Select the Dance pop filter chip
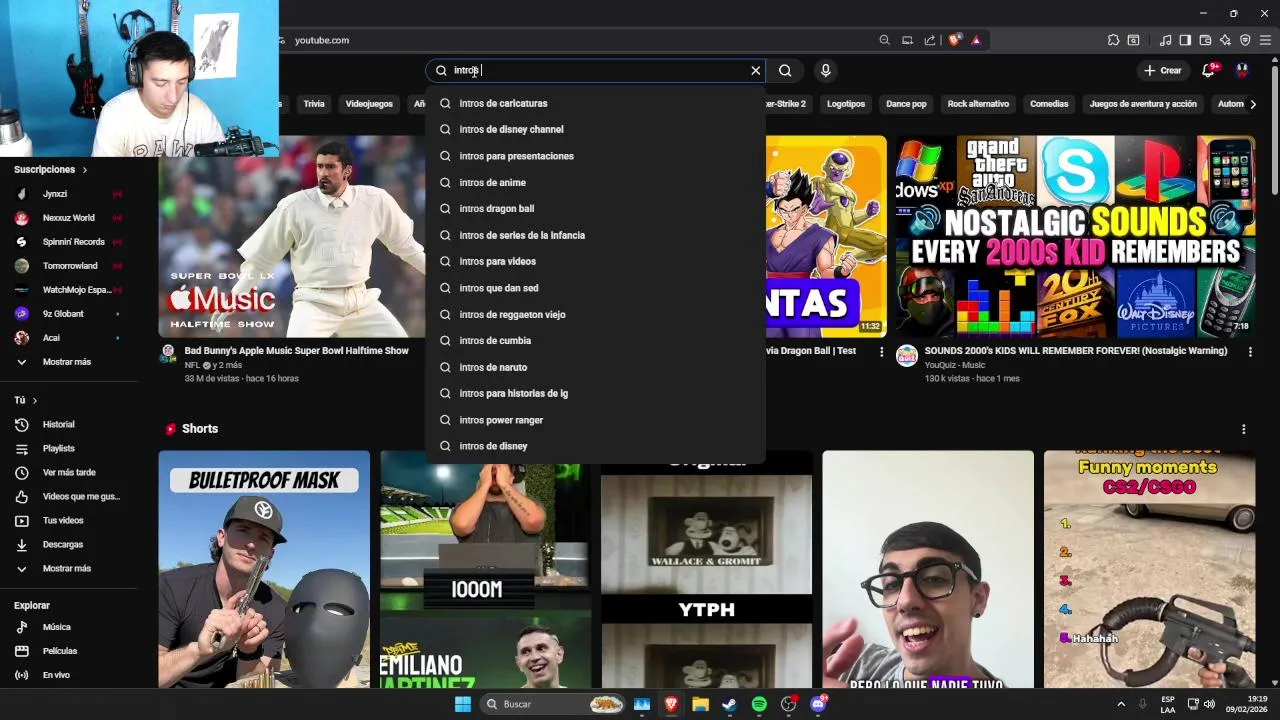The image size is (1280, 720). click(x=906, y=104)
